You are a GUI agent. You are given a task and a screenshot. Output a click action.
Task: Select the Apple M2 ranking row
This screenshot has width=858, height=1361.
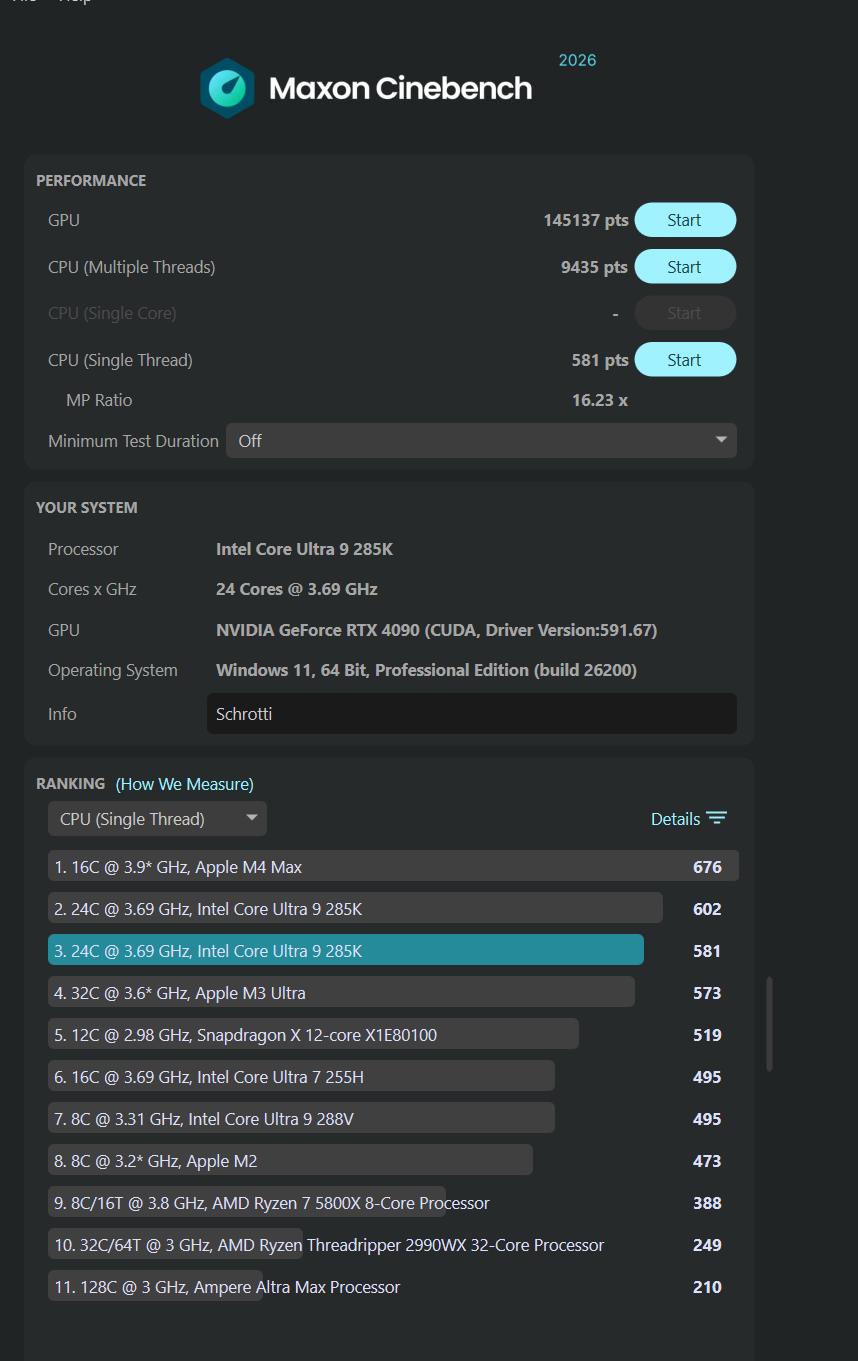pos(393,1161)
